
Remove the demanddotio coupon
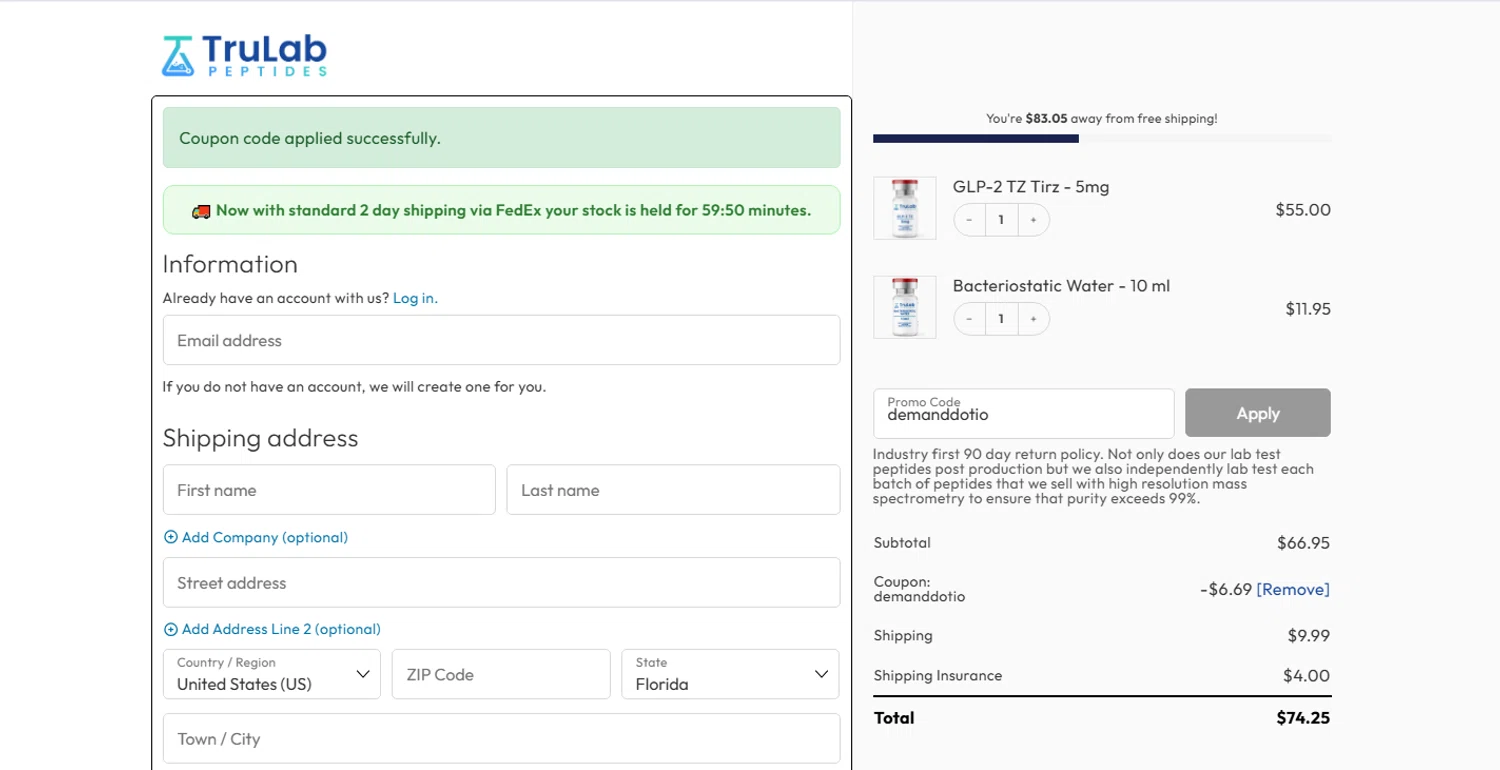(x=1293, y=589)
